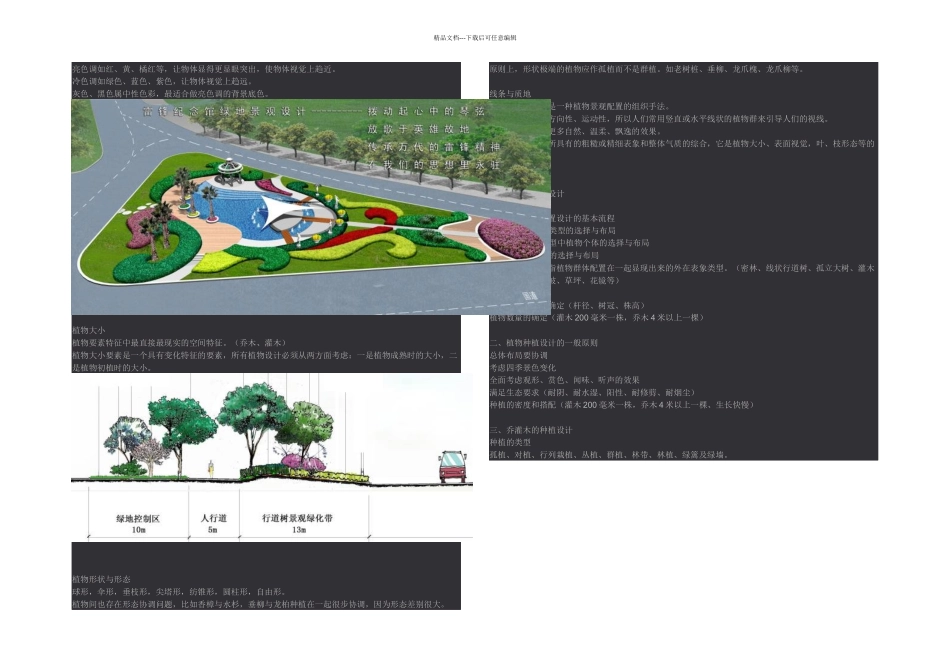The image size is (950, 672).
Task: Select the line 总体布局要协调
Action: [520, 355]
